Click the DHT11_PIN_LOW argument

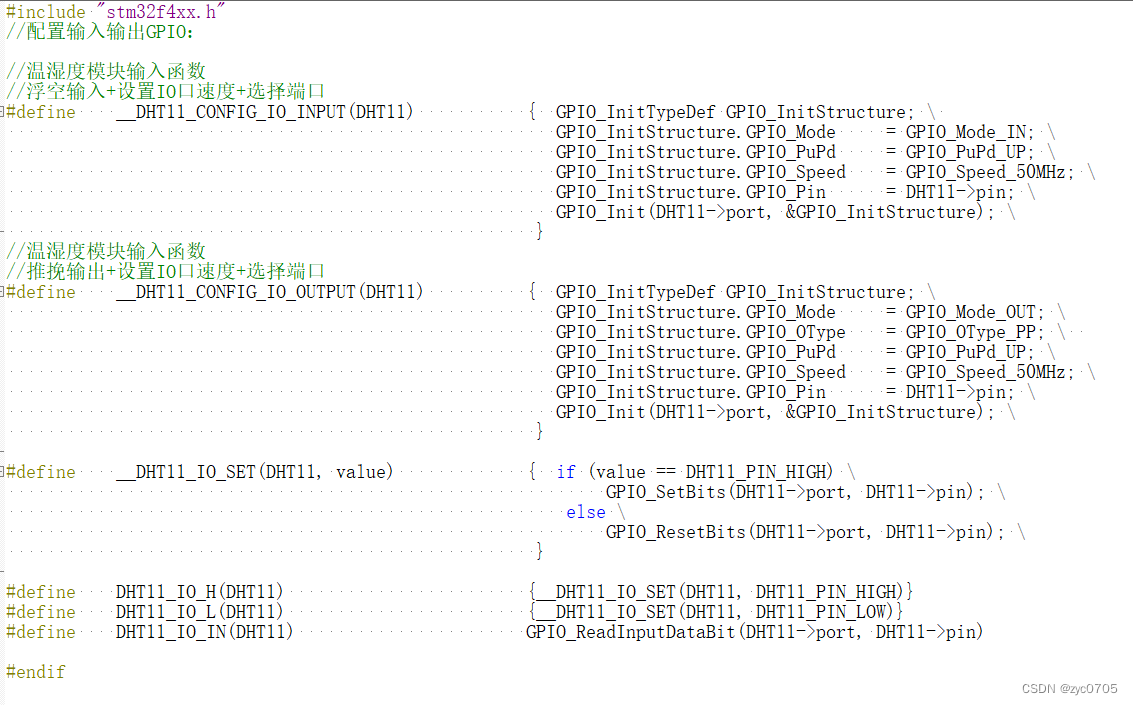(820, 612)
